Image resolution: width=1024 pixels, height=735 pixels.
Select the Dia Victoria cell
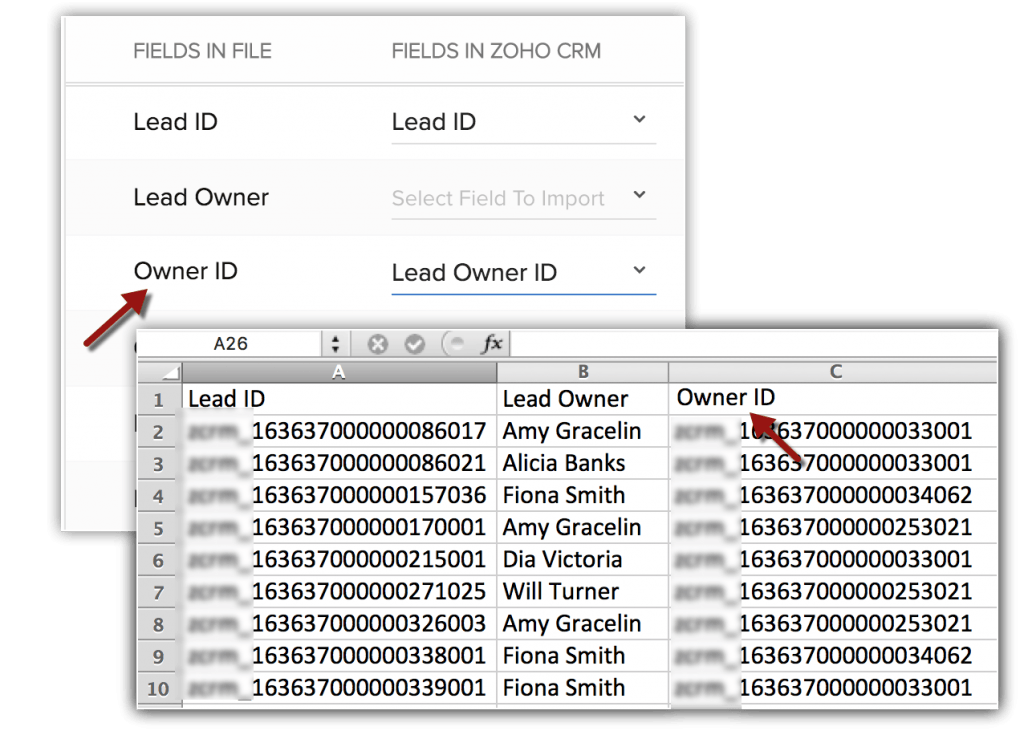[582, 559]
